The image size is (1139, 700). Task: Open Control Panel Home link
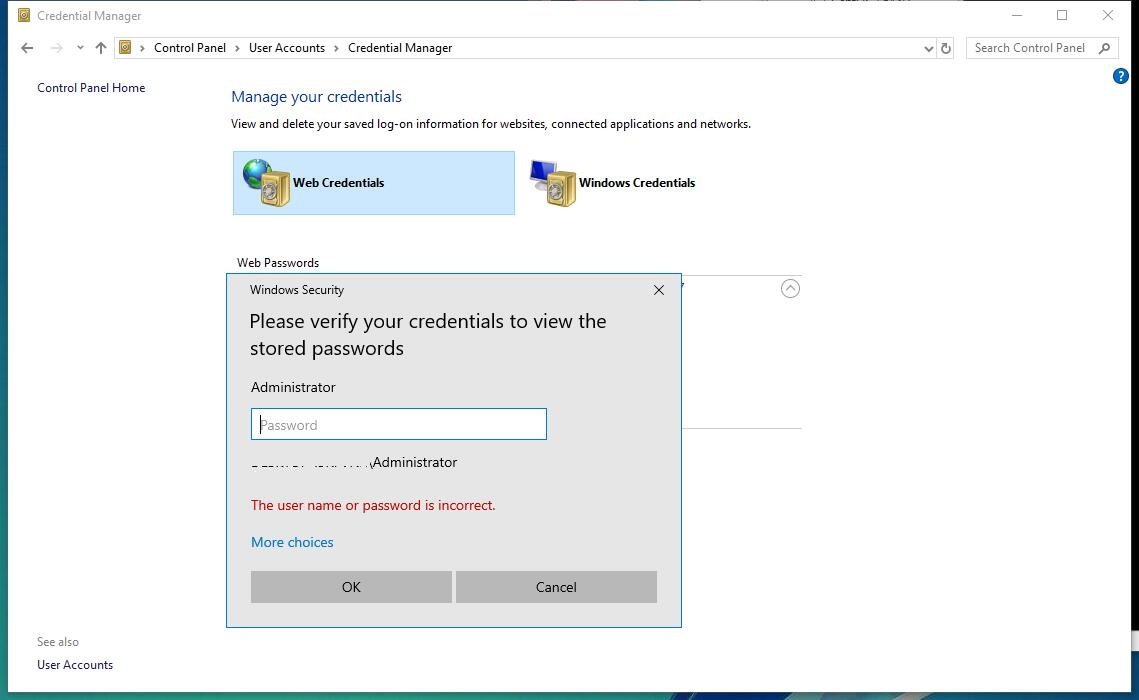click(91, 88)
